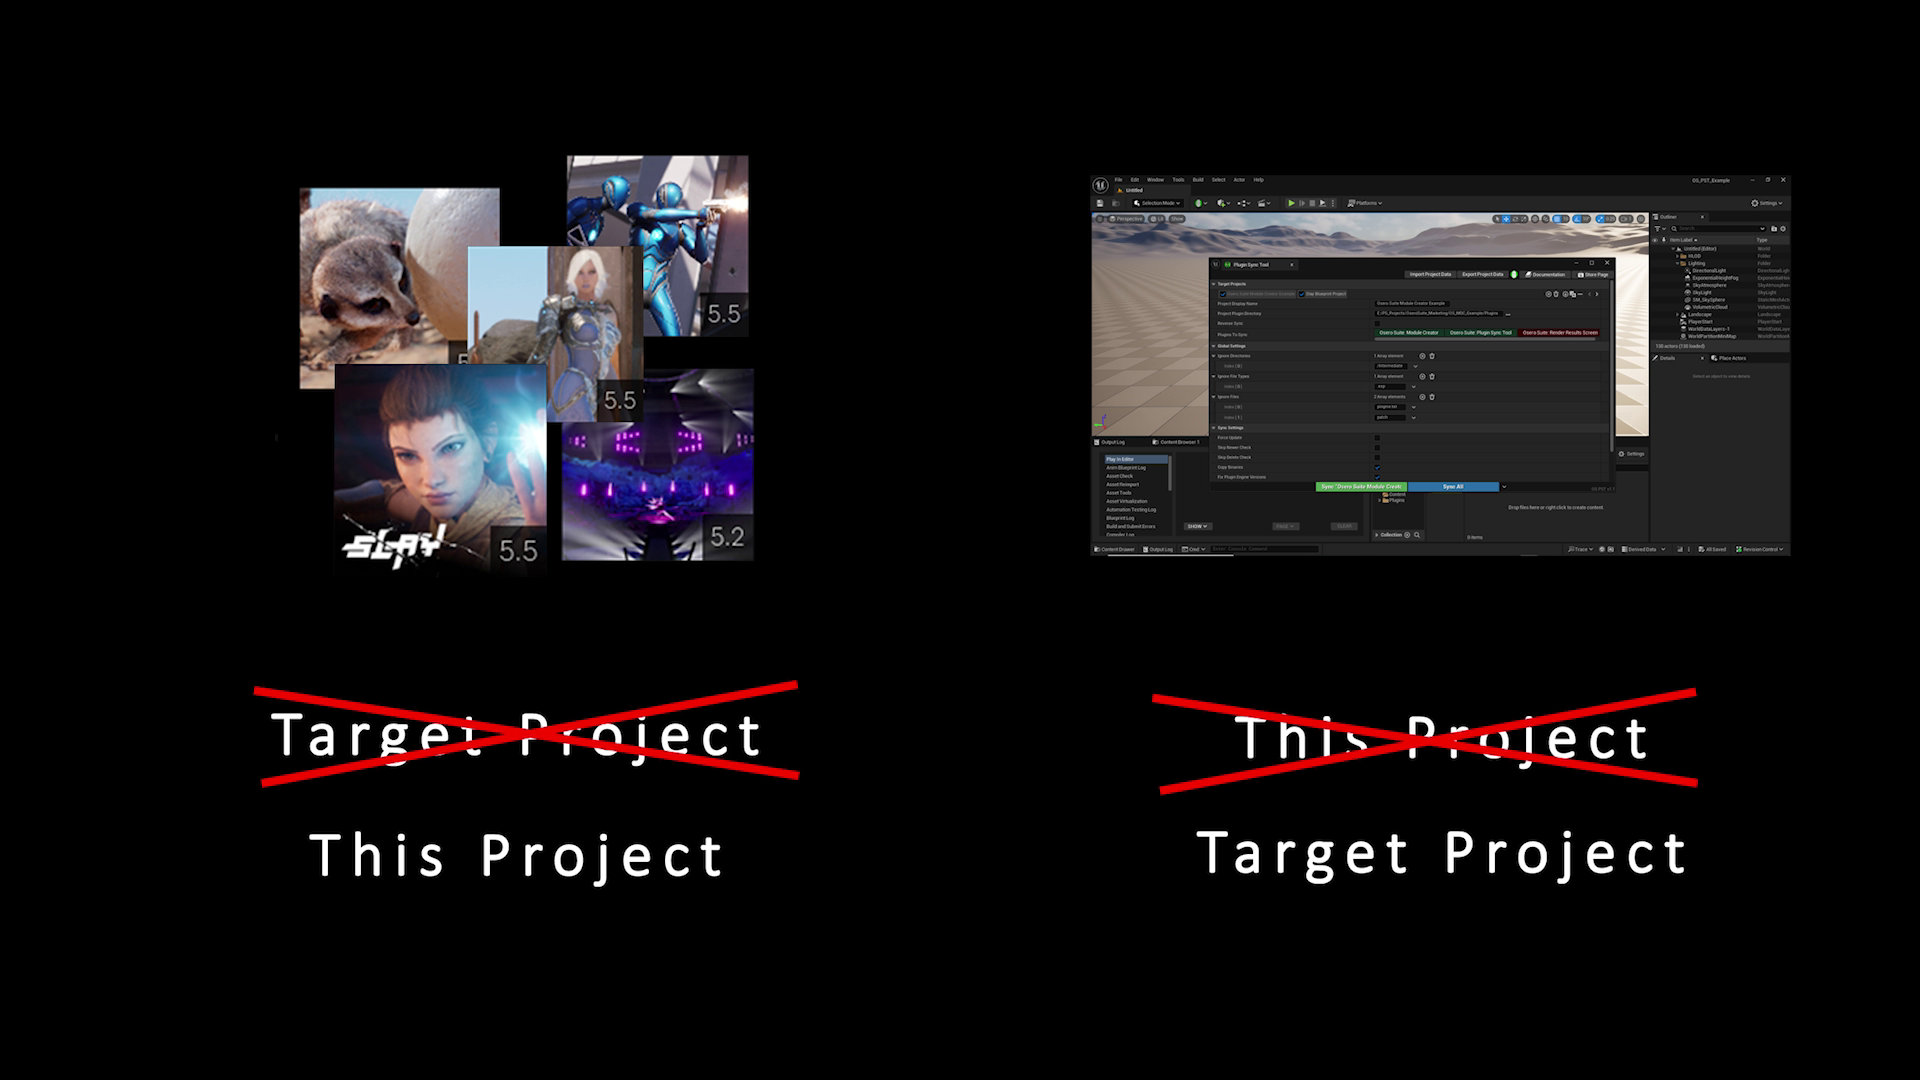Screen dimensions: 1920x1080
Task: Select the Translate gizmo tool in viewport
Action: pyautogui.click(x=1506, y=219)
